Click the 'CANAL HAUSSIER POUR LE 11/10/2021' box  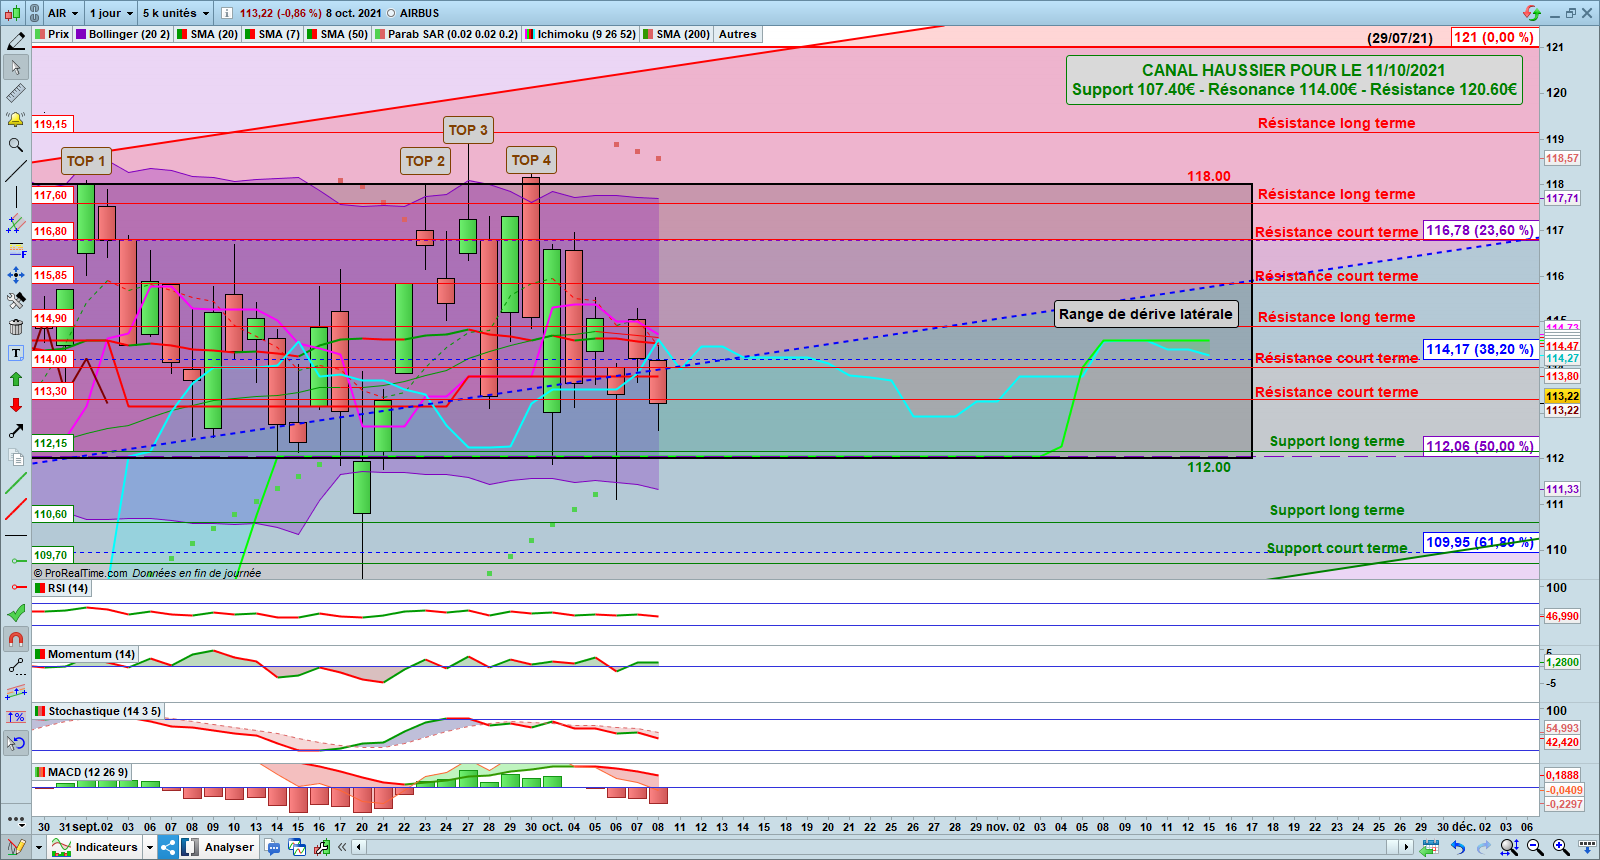click(x=1294, y=80)
